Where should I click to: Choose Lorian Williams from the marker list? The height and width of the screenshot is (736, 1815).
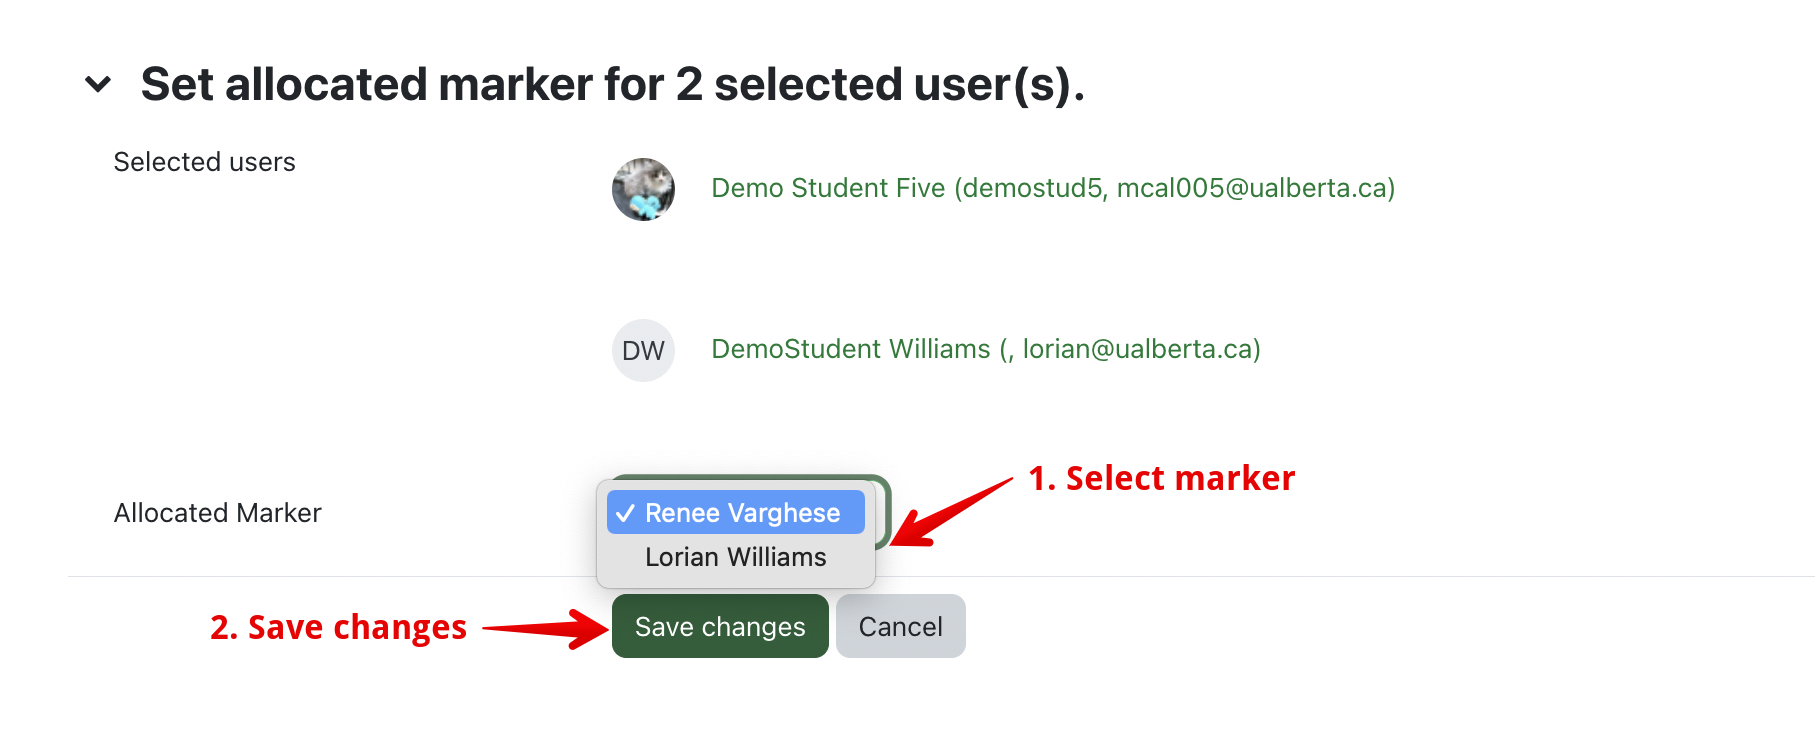tap(735, 557)
